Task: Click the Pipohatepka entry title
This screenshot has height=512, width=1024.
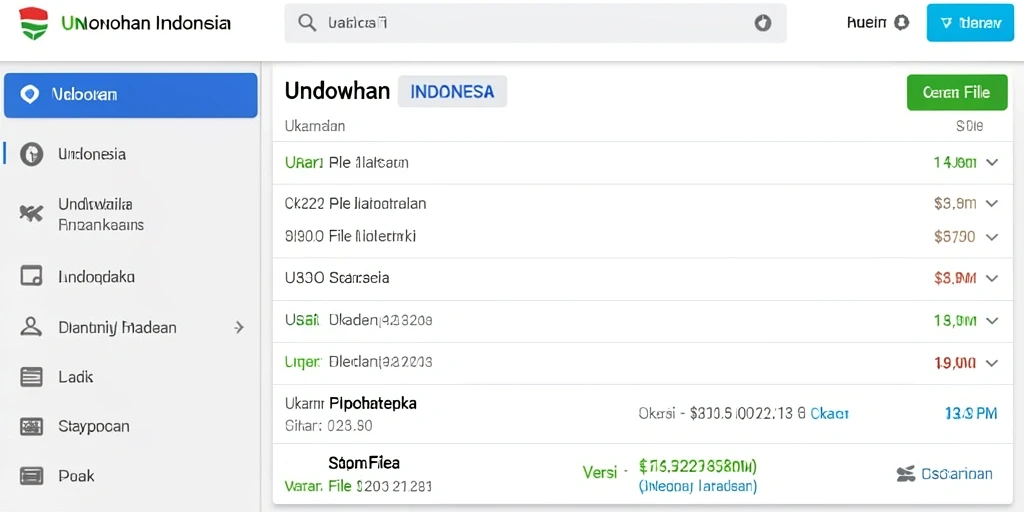Action: click(373, 404)
